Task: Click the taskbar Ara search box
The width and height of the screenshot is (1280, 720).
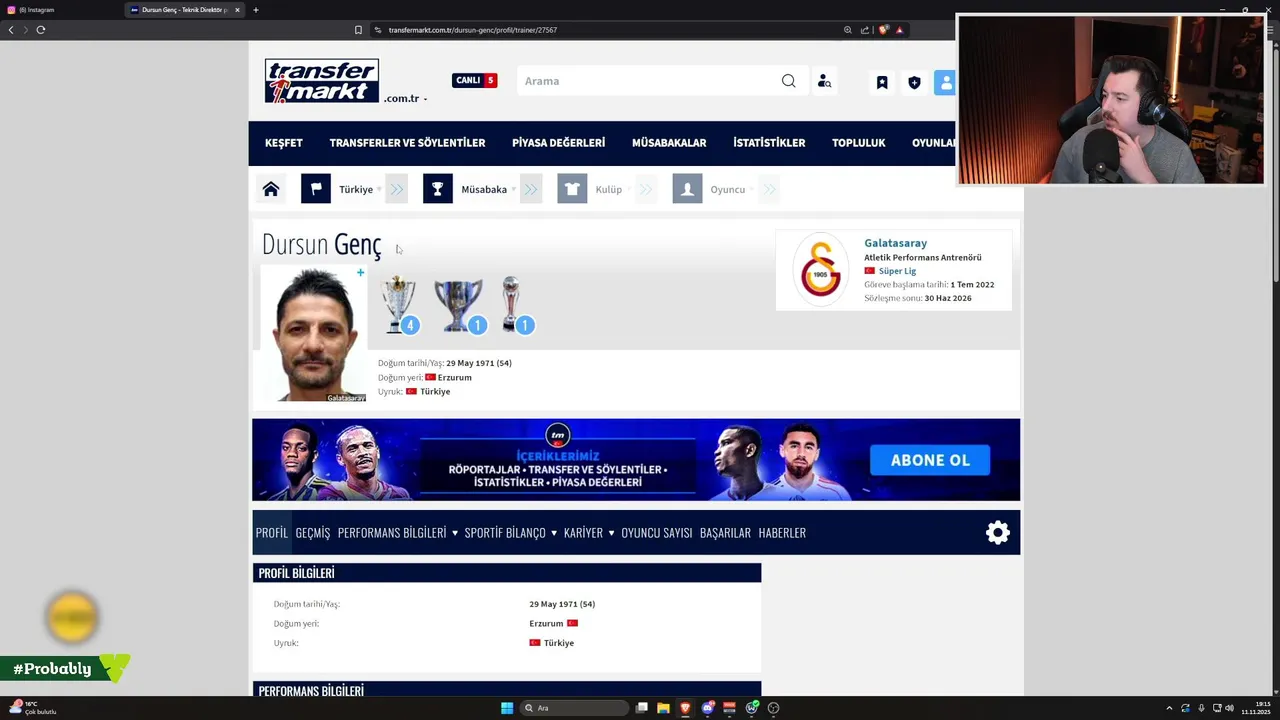Action: 575,708
